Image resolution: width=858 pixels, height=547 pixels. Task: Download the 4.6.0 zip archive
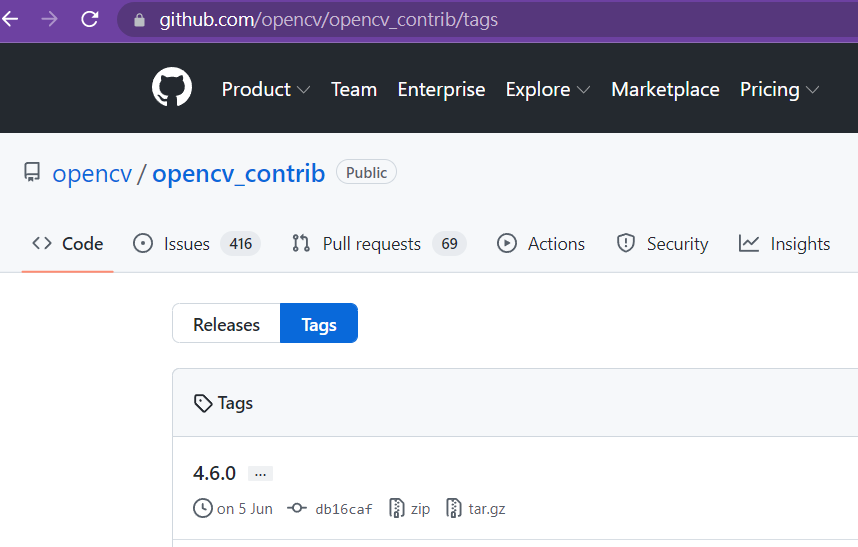point(409,509)
